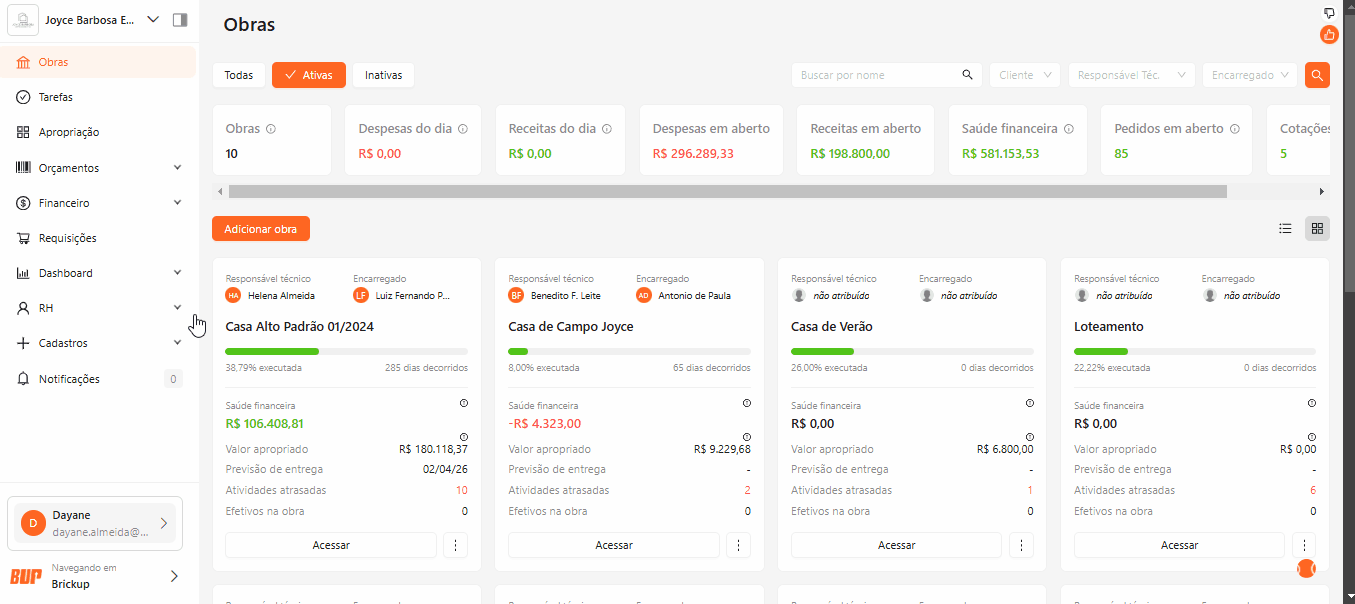Click progress bar of Casa de Campo Joyce
This screenshot has width=1355, height=604.
click(629, 351)
